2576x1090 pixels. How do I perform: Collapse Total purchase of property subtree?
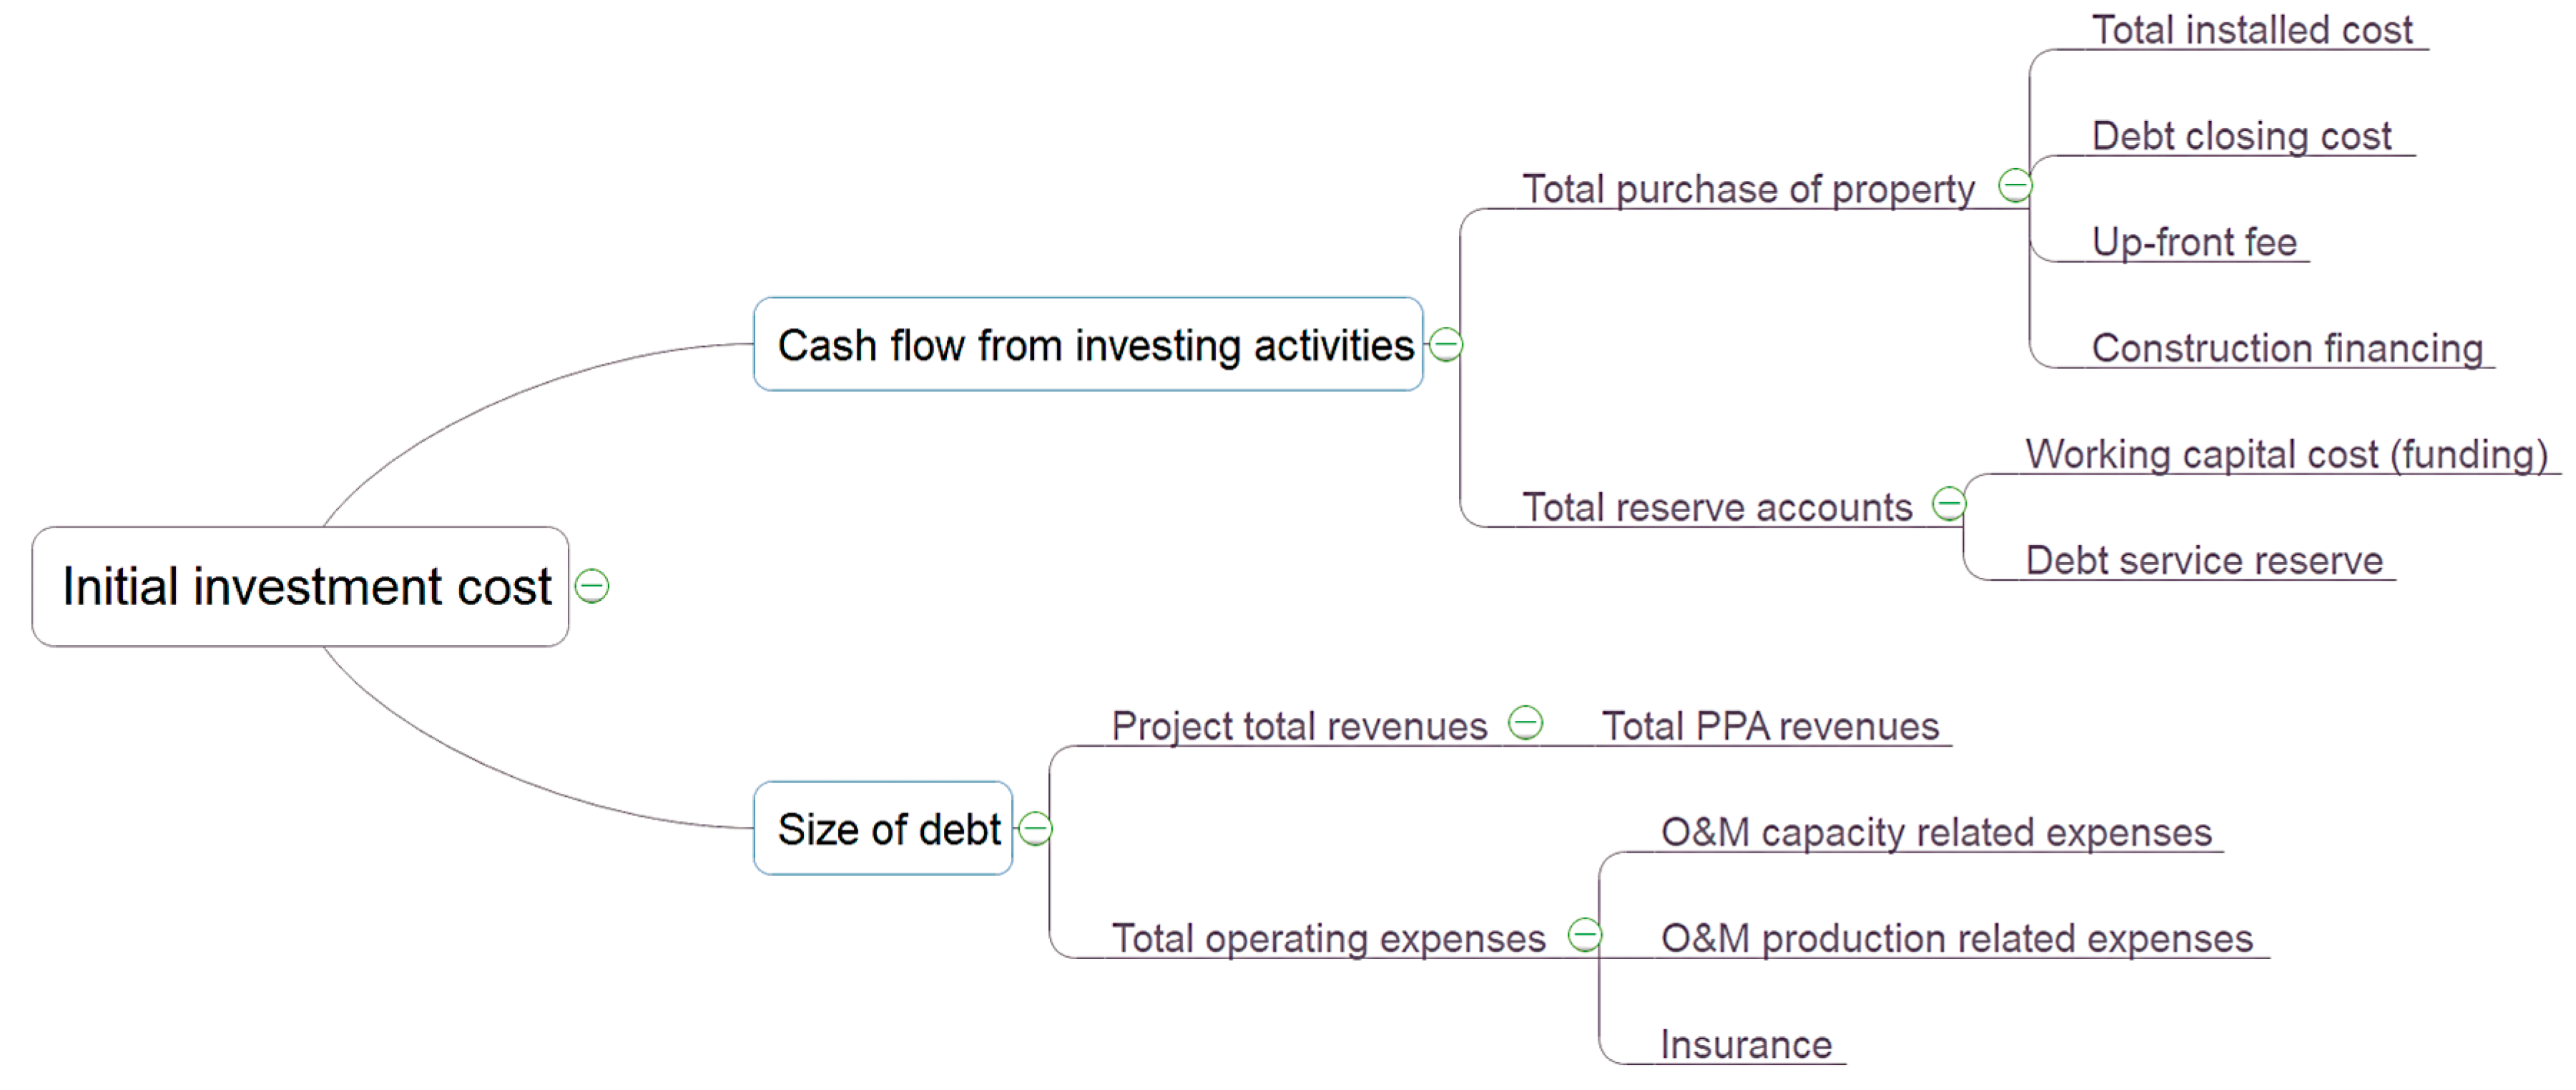pyautogui.click(x=2014, y=185)
